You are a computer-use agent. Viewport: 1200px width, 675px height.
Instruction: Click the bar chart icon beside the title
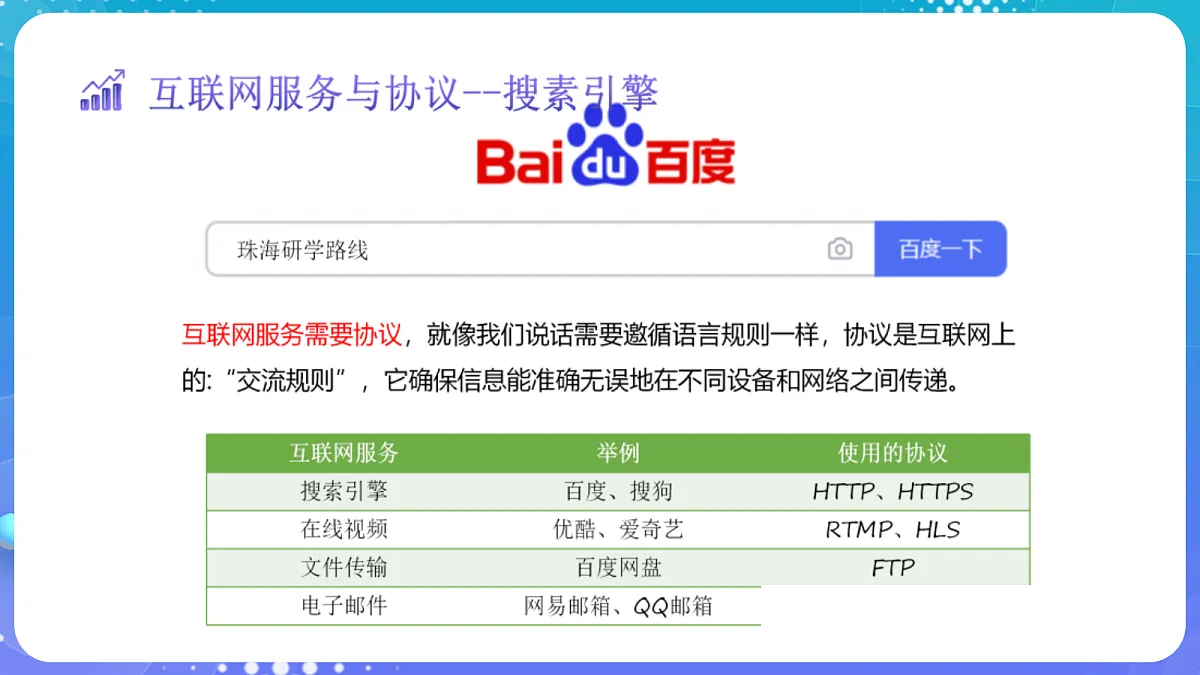point(102,90)
